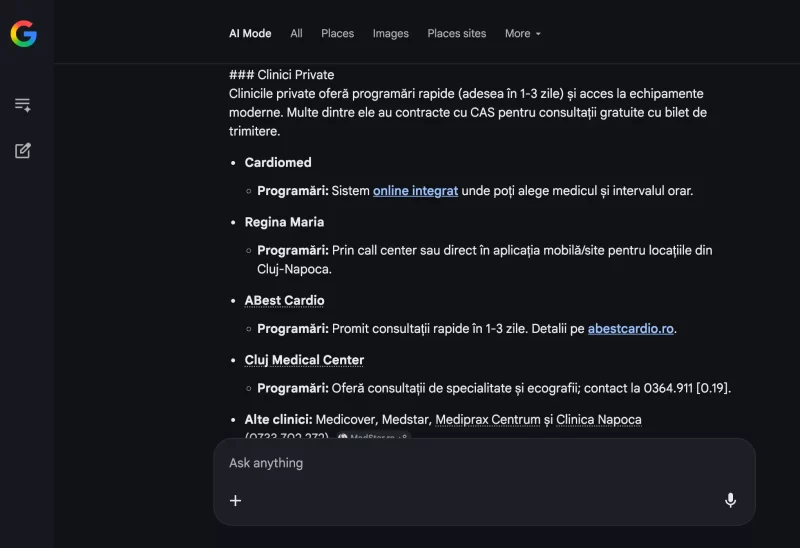Select the Places tab

click(337, 34)
